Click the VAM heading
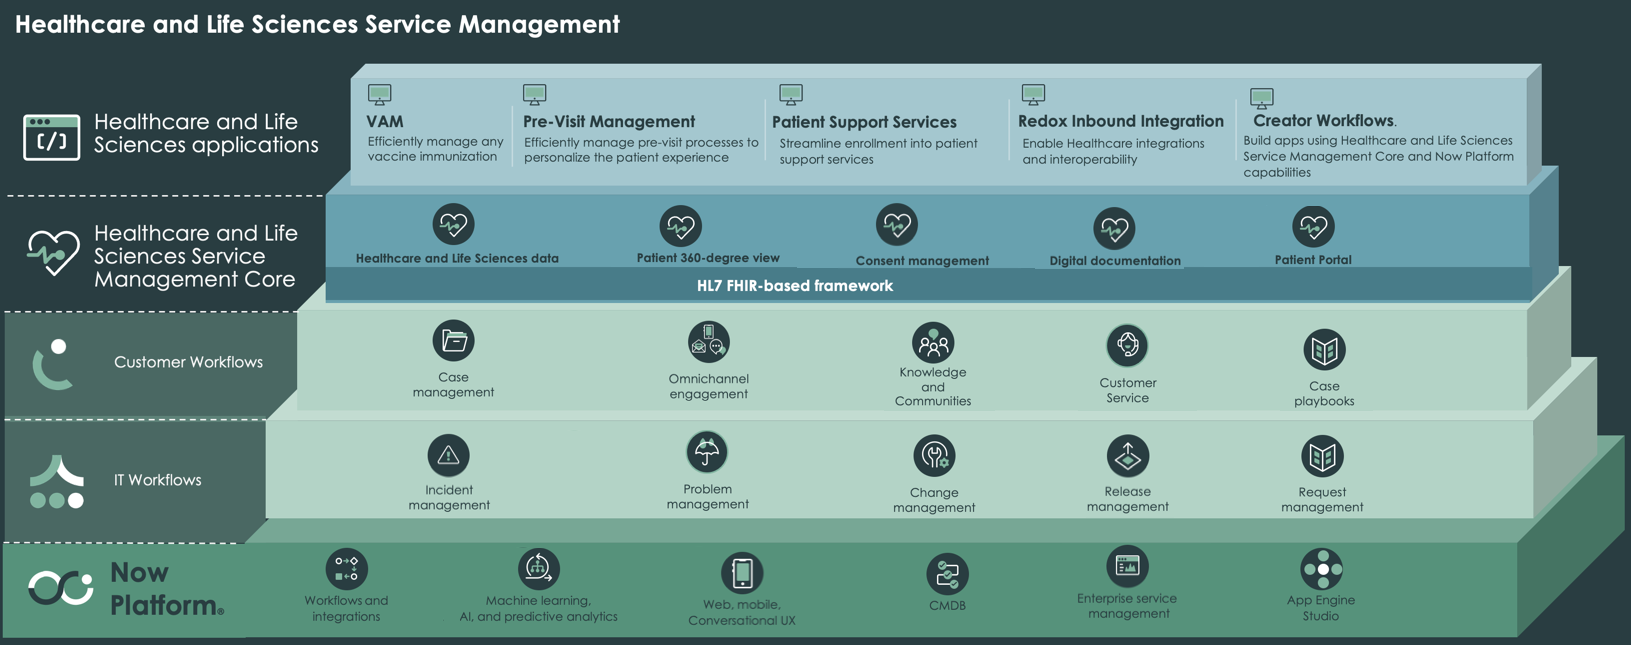The width and height of the screenshot is (1631, 645). 385,121
